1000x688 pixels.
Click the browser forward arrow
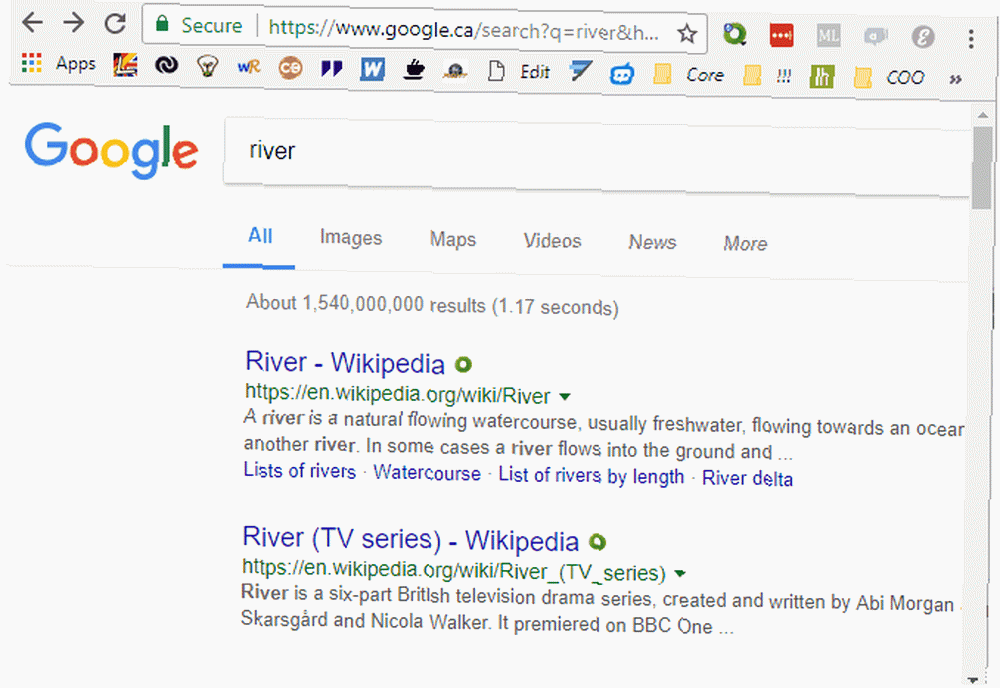click(x=73, y=23)
